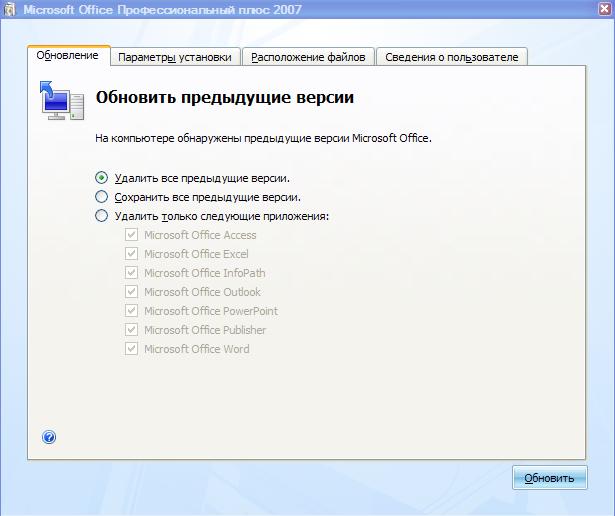Click the 'Microsoft Office PowerPoint' label text
The height and width of the screenshot is (516, 615).
click(x=211, y=311)
